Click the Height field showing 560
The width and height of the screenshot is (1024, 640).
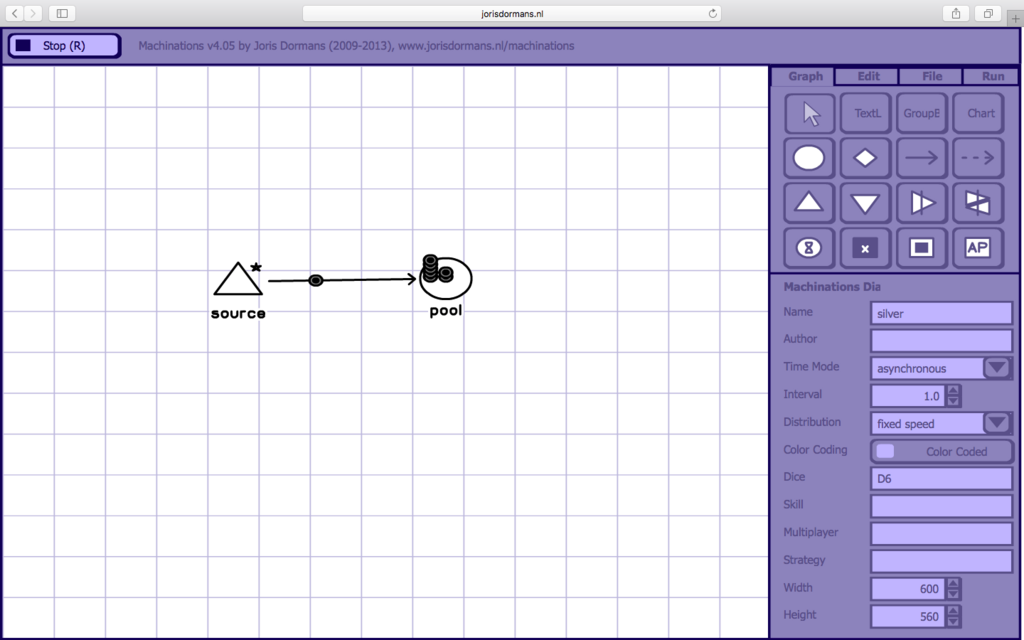(908, 616)
